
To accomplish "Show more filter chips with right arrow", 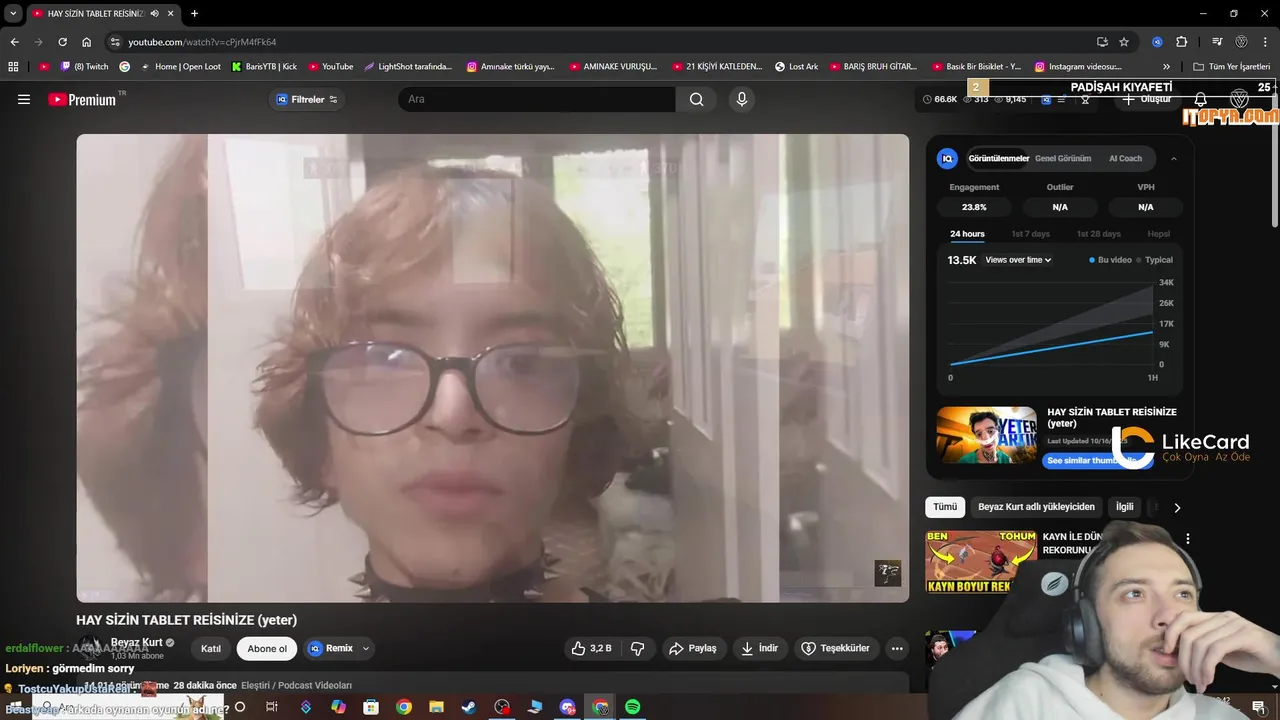I will click(x=1177, y=507).
